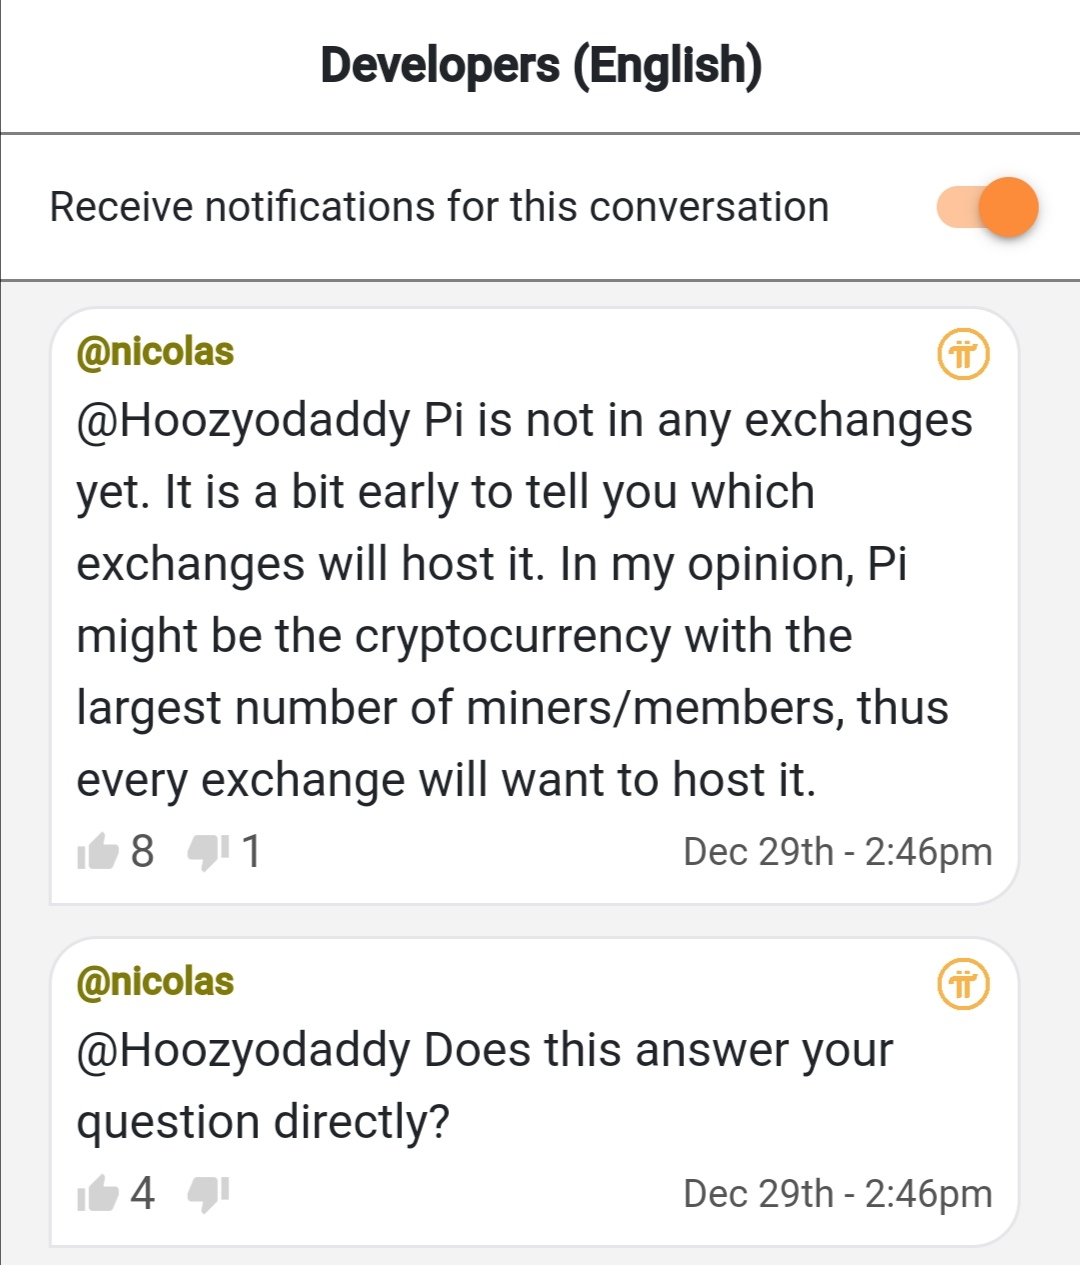
Task: Thumbs down the 'Does this answer' message
Action: [208, 1195]
